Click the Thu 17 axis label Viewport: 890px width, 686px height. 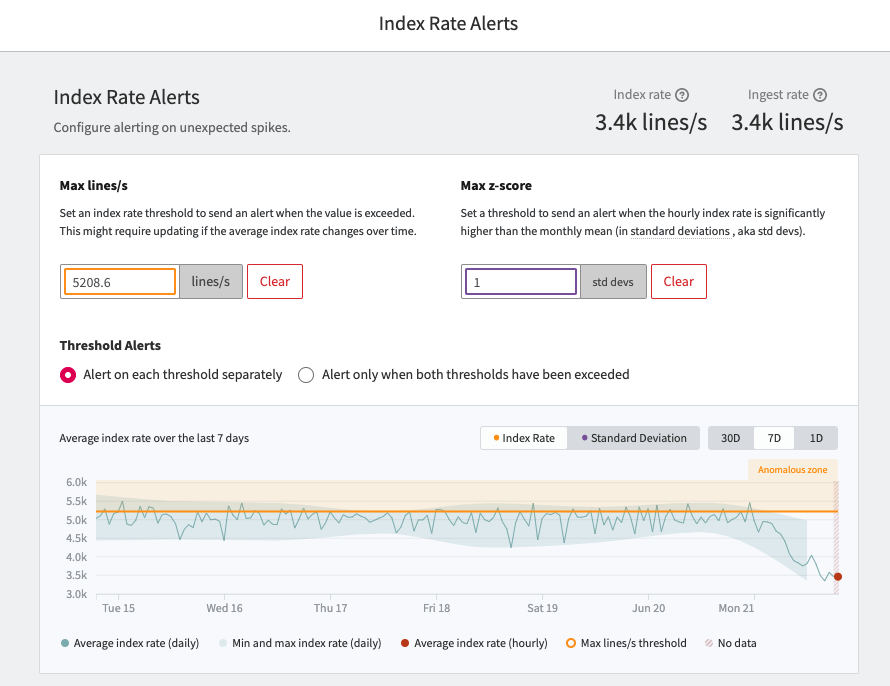(x=330, y=608)
